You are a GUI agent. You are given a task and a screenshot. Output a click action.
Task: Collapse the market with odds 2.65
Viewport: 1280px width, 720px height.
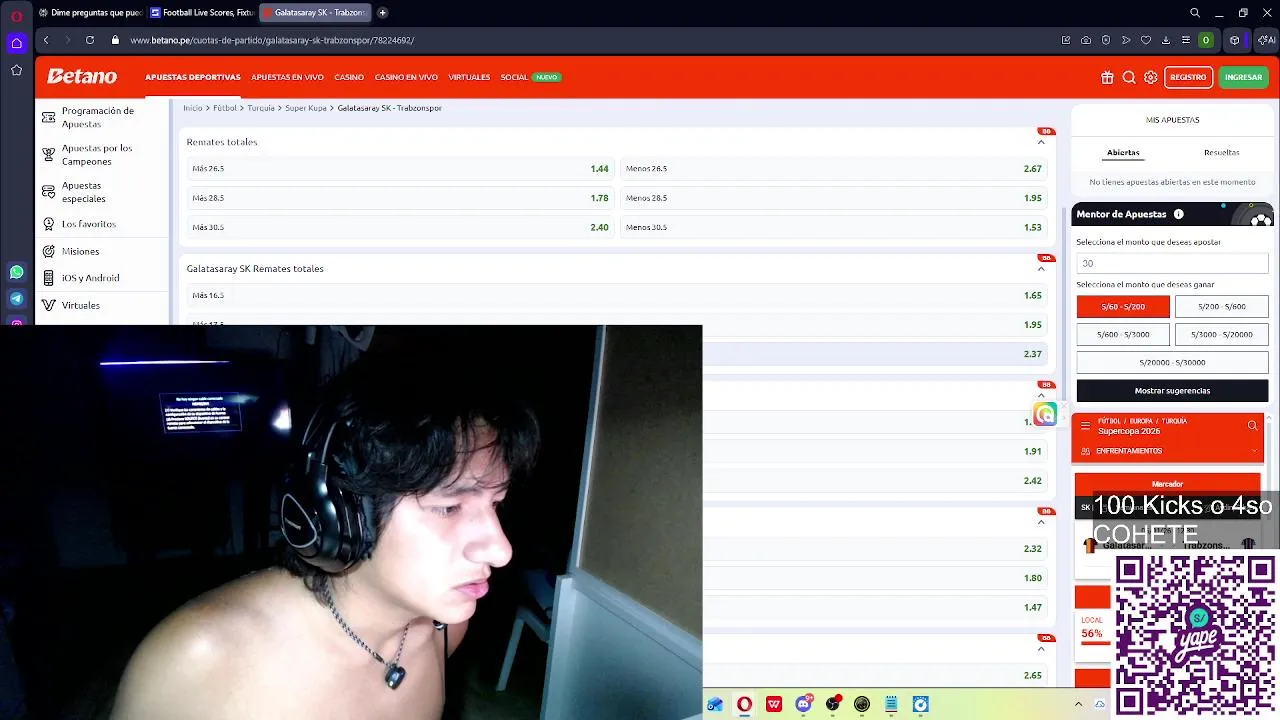(1041, 649)
